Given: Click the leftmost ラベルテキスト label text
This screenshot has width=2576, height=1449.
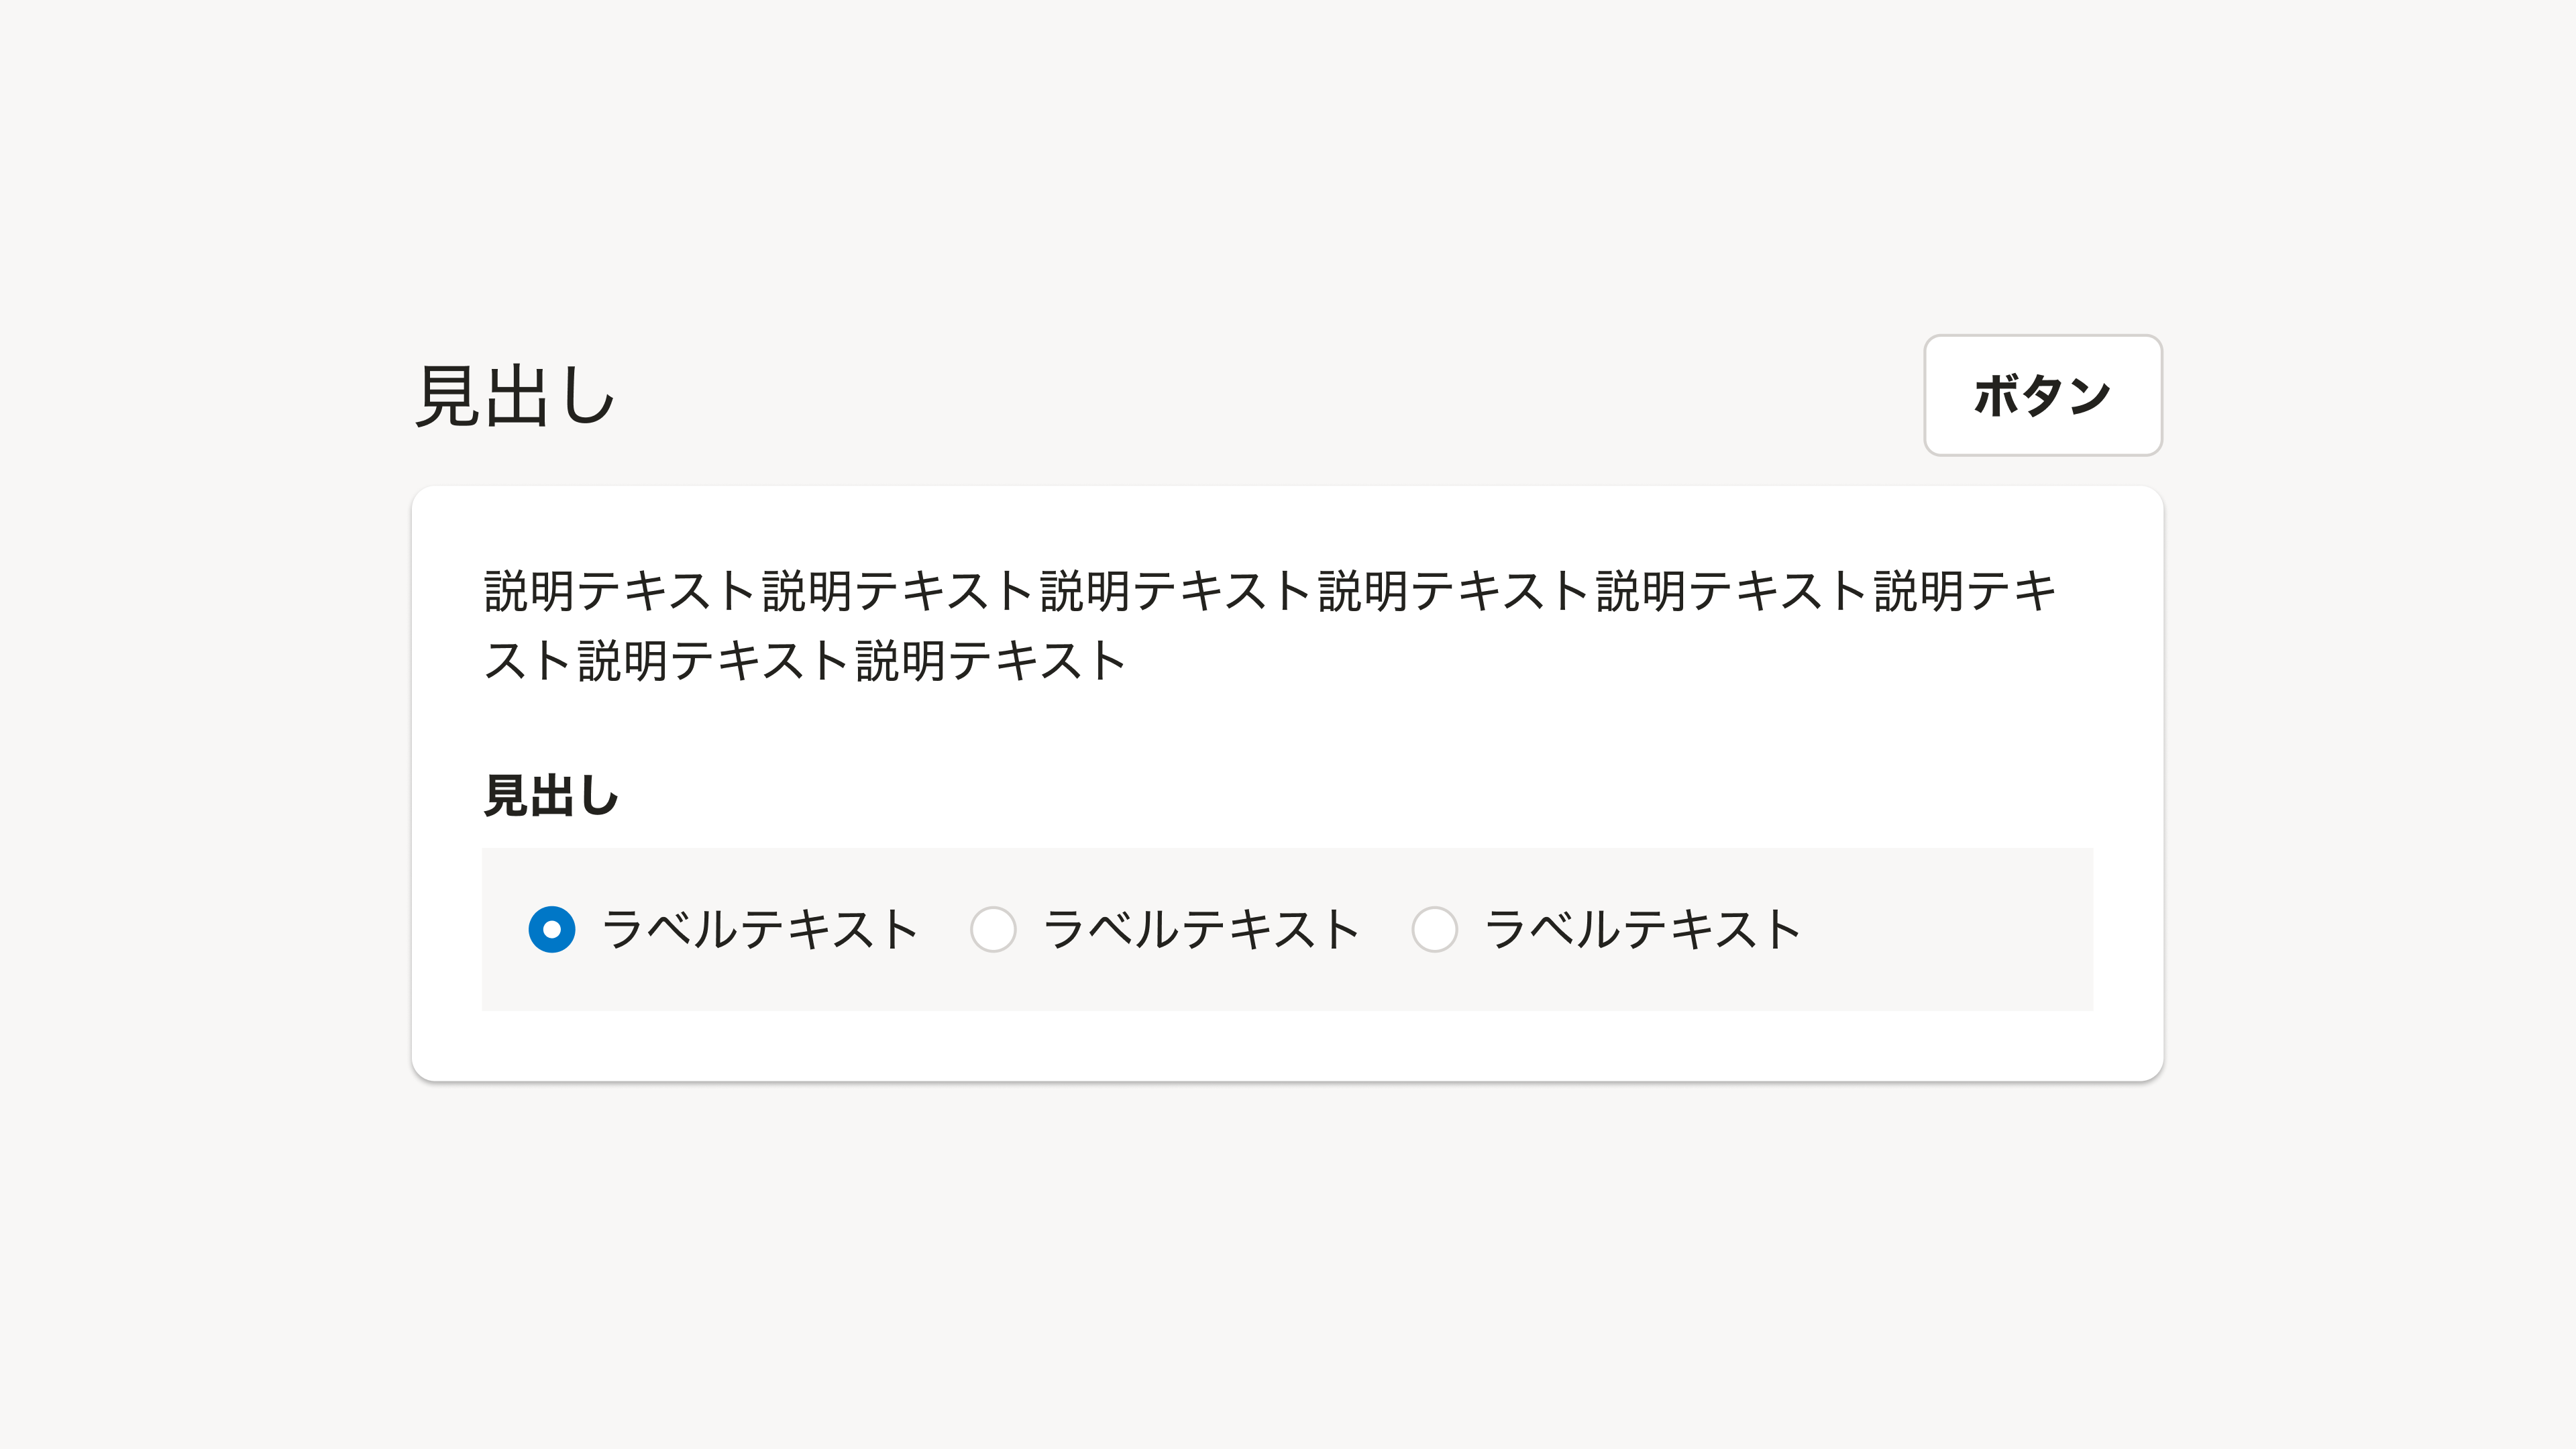Looking at the screenshot, I should 760,929.
